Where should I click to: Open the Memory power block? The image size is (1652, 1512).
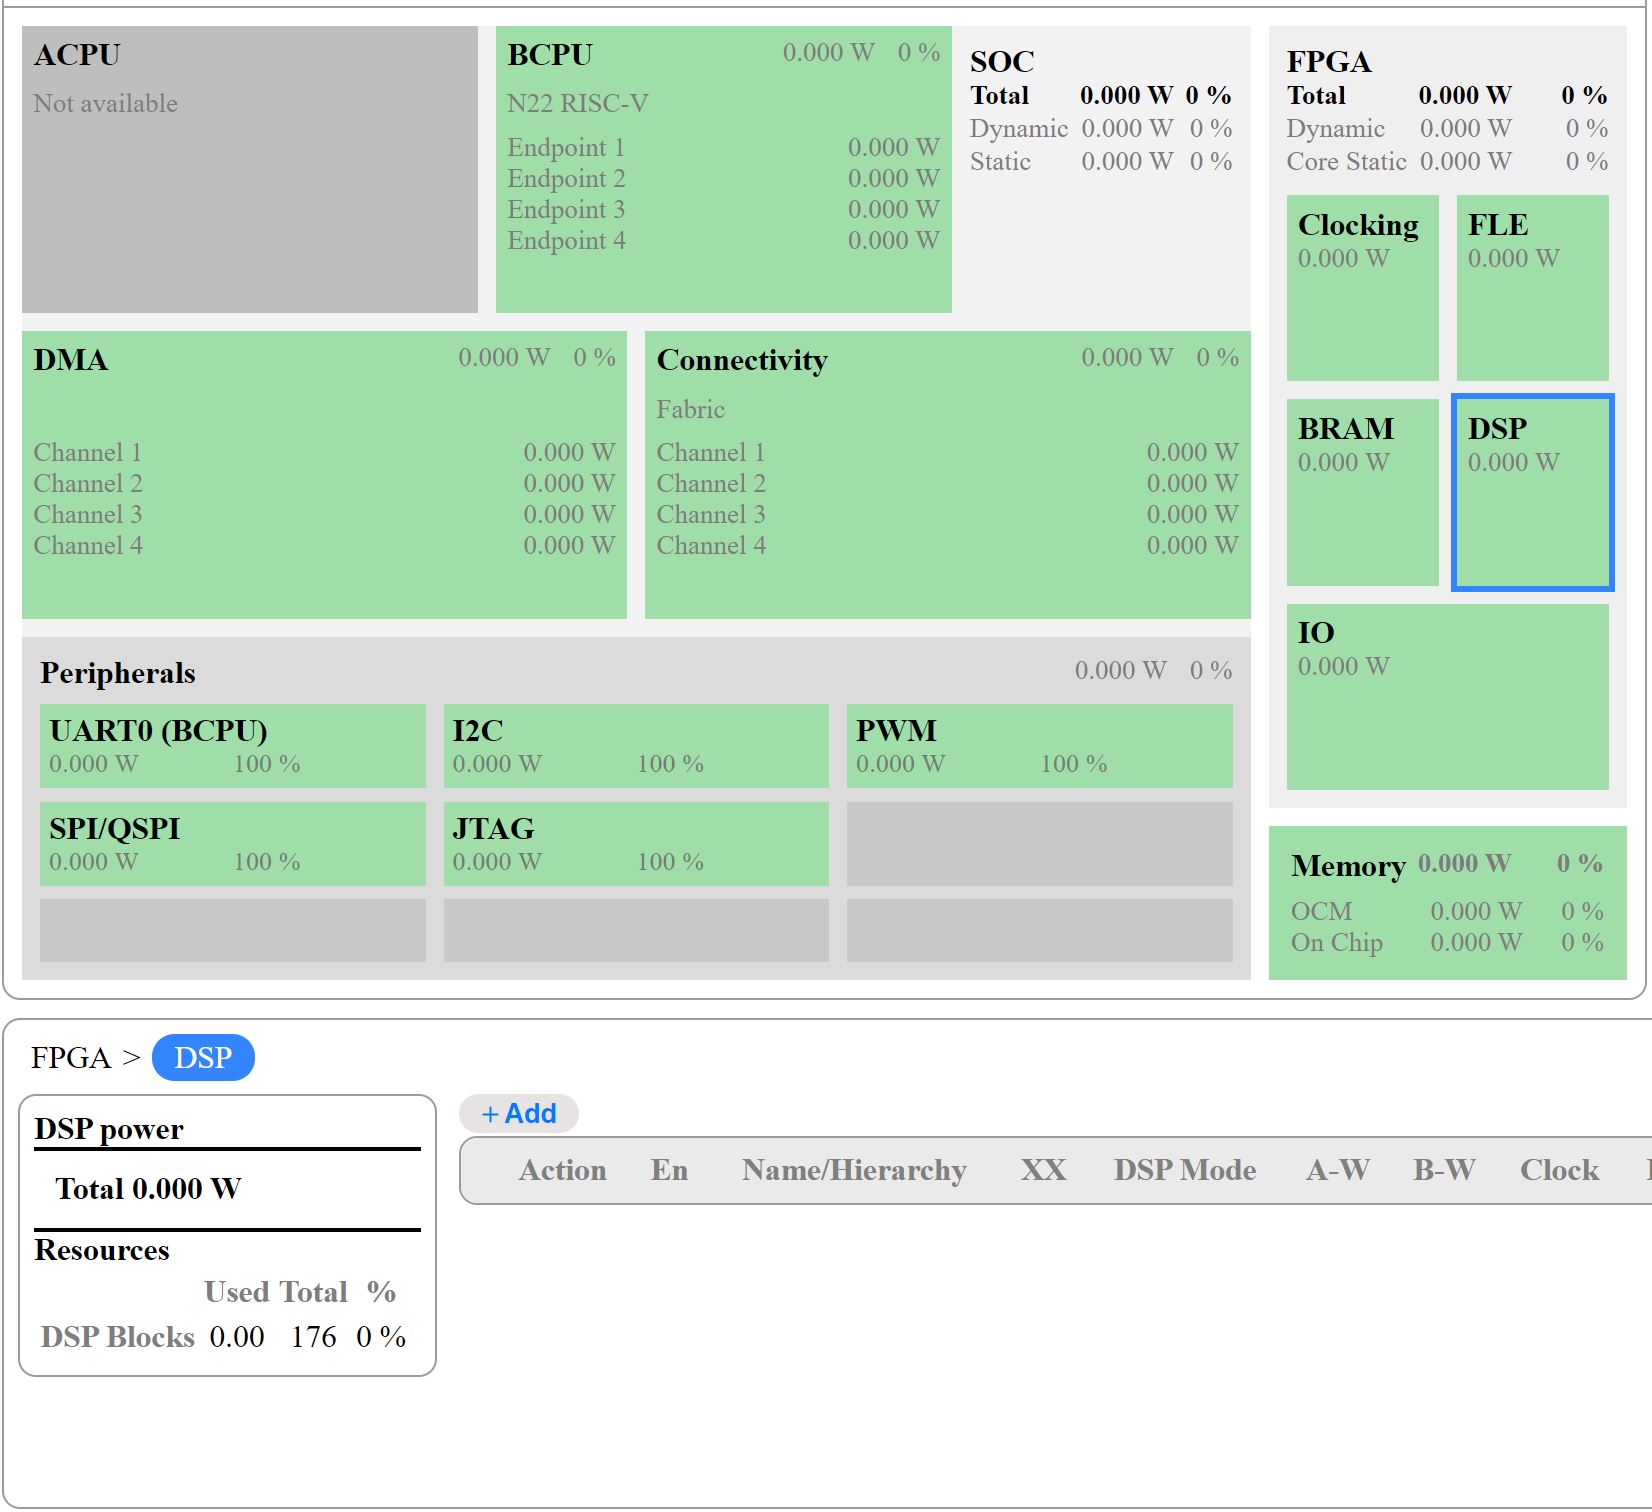coord(1447,903)
